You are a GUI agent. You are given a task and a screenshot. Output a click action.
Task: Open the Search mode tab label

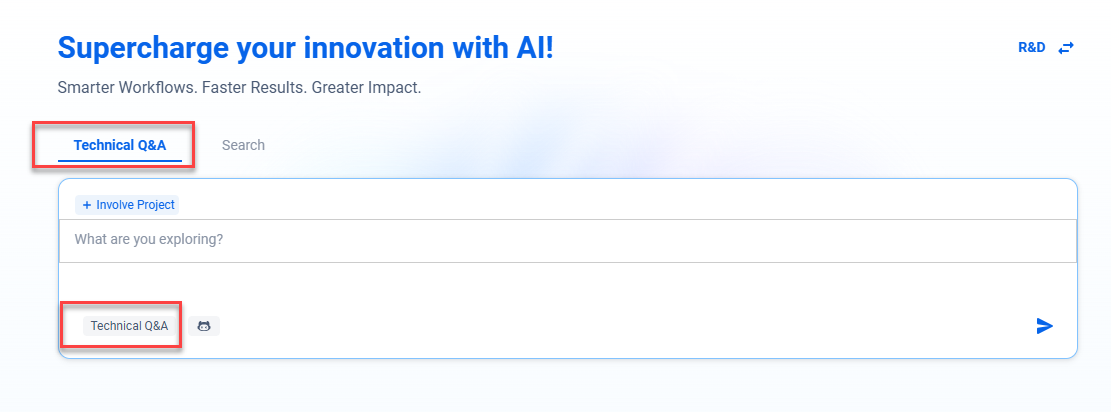pyautogui.click(x=243, y=145)
